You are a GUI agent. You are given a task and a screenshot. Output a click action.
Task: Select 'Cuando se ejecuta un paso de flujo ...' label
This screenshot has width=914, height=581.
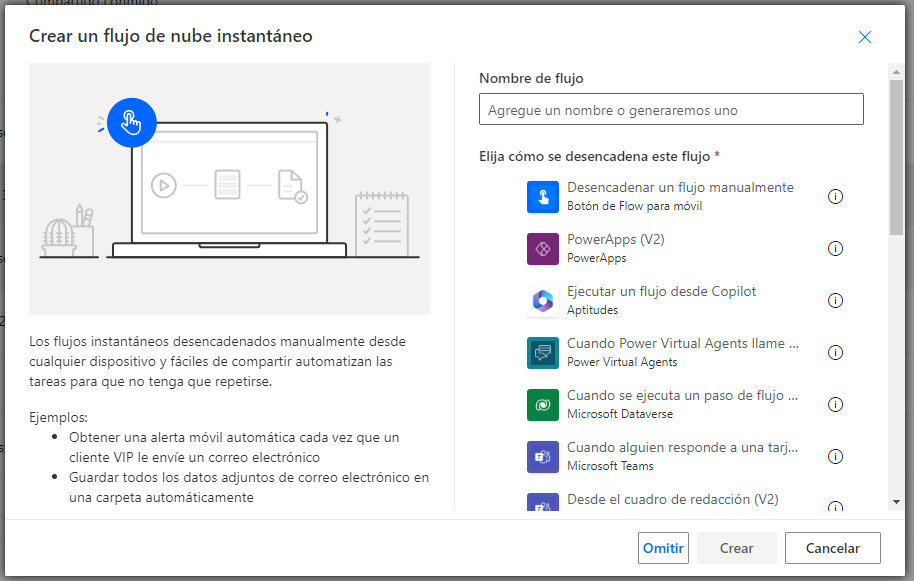click(x=683, y=395)
